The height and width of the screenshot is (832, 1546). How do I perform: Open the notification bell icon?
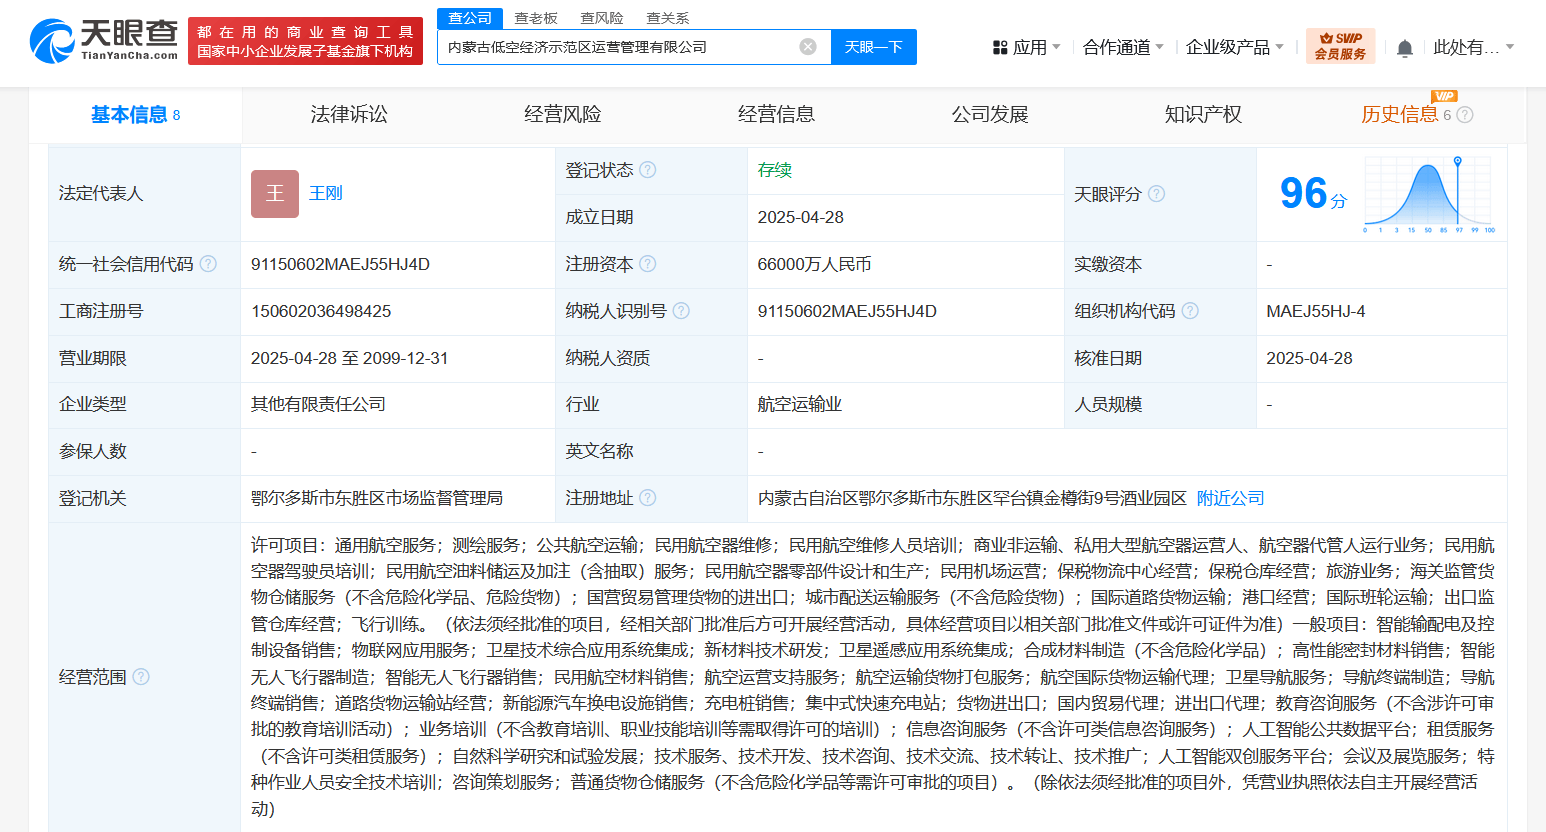[x=1404, y=48]
